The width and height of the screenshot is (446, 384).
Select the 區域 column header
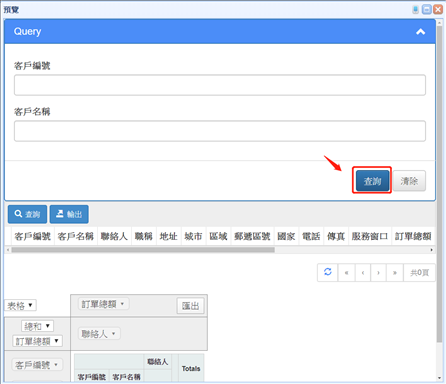click(218, 236)
